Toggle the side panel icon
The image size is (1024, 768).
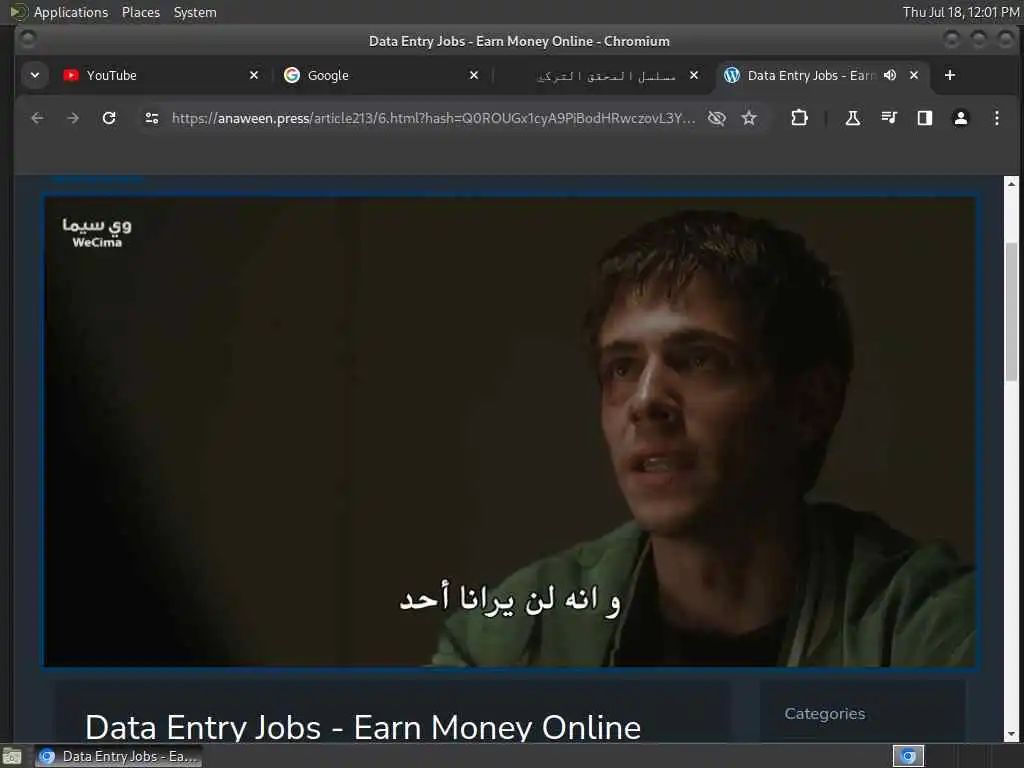tap(925, 118)
